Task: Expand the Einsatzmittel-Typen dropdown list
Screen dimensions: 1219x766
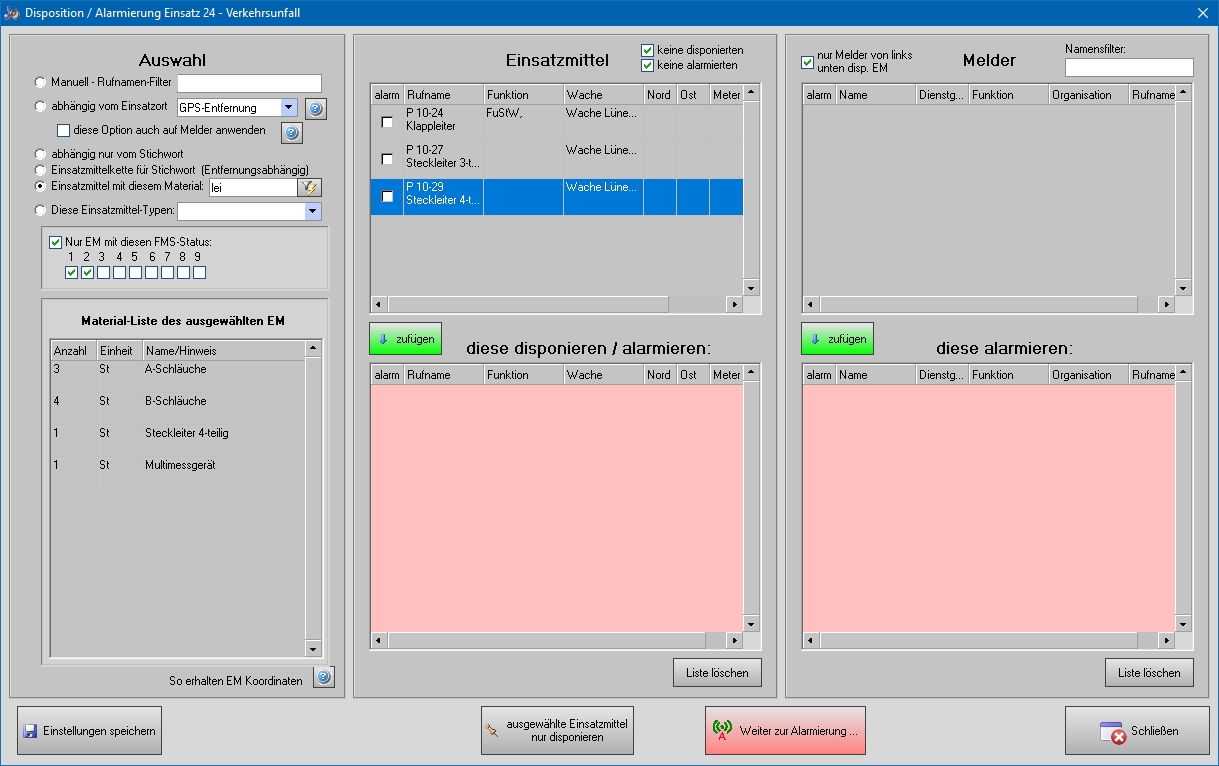Action: tap(312, 211)
